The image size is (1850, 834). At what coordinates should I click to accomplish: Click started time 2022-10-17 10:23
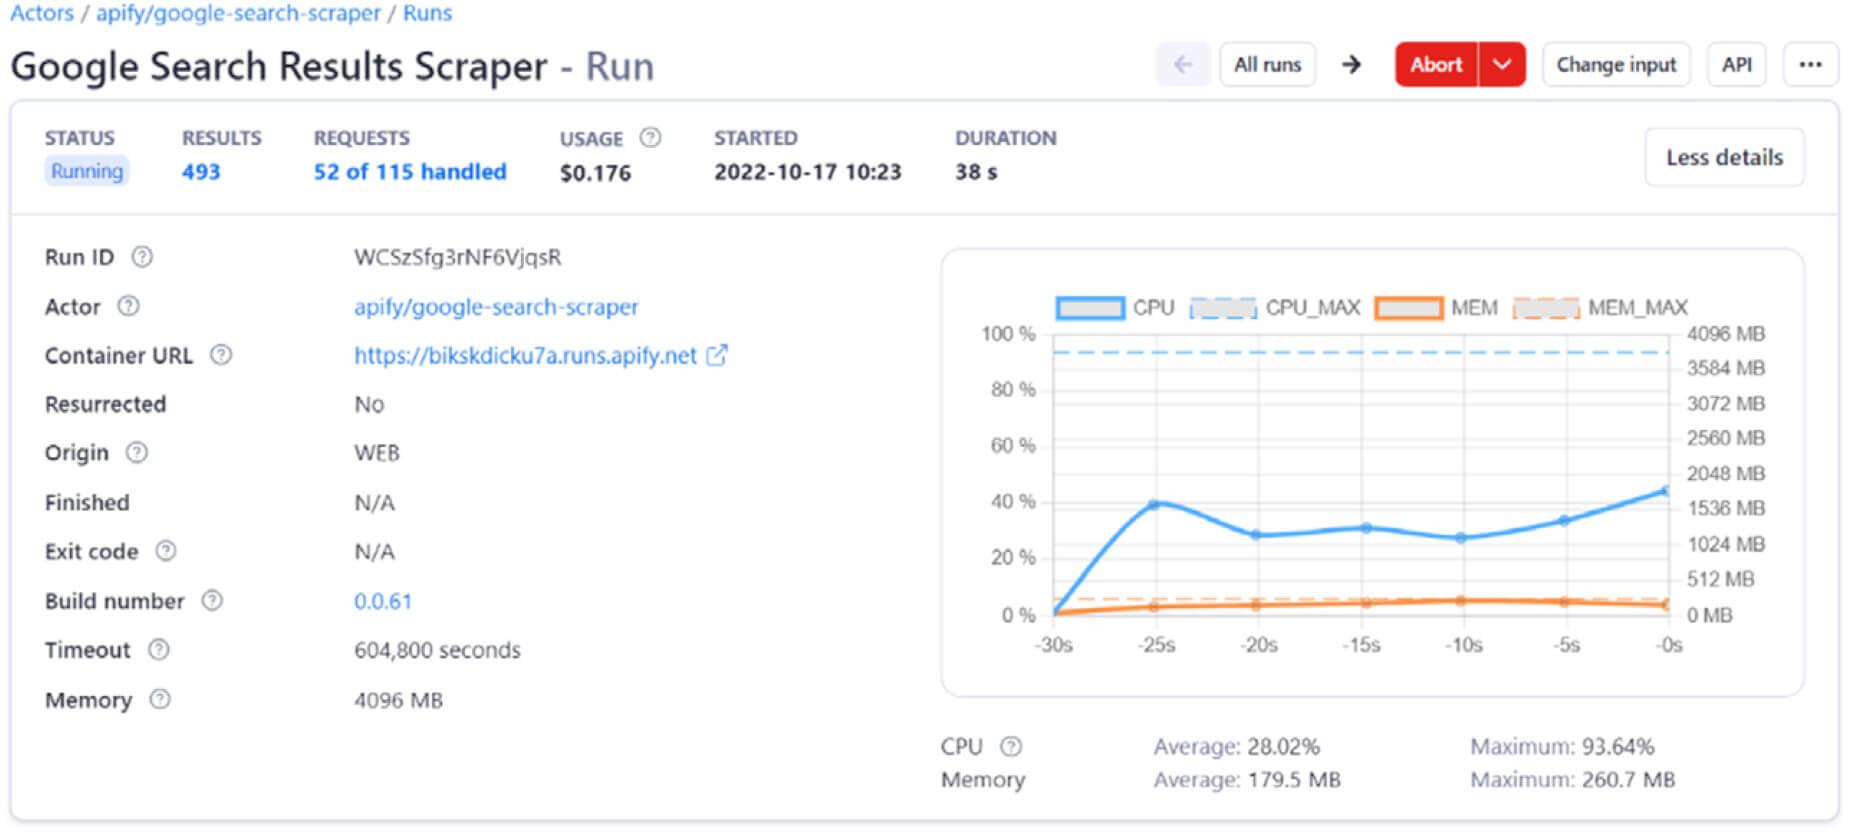click(x=807, y=172)
